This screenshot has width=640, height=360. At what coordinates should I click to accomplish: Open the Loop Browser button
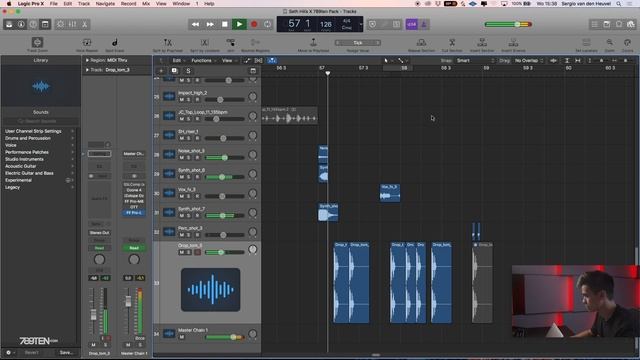(619, 24)
